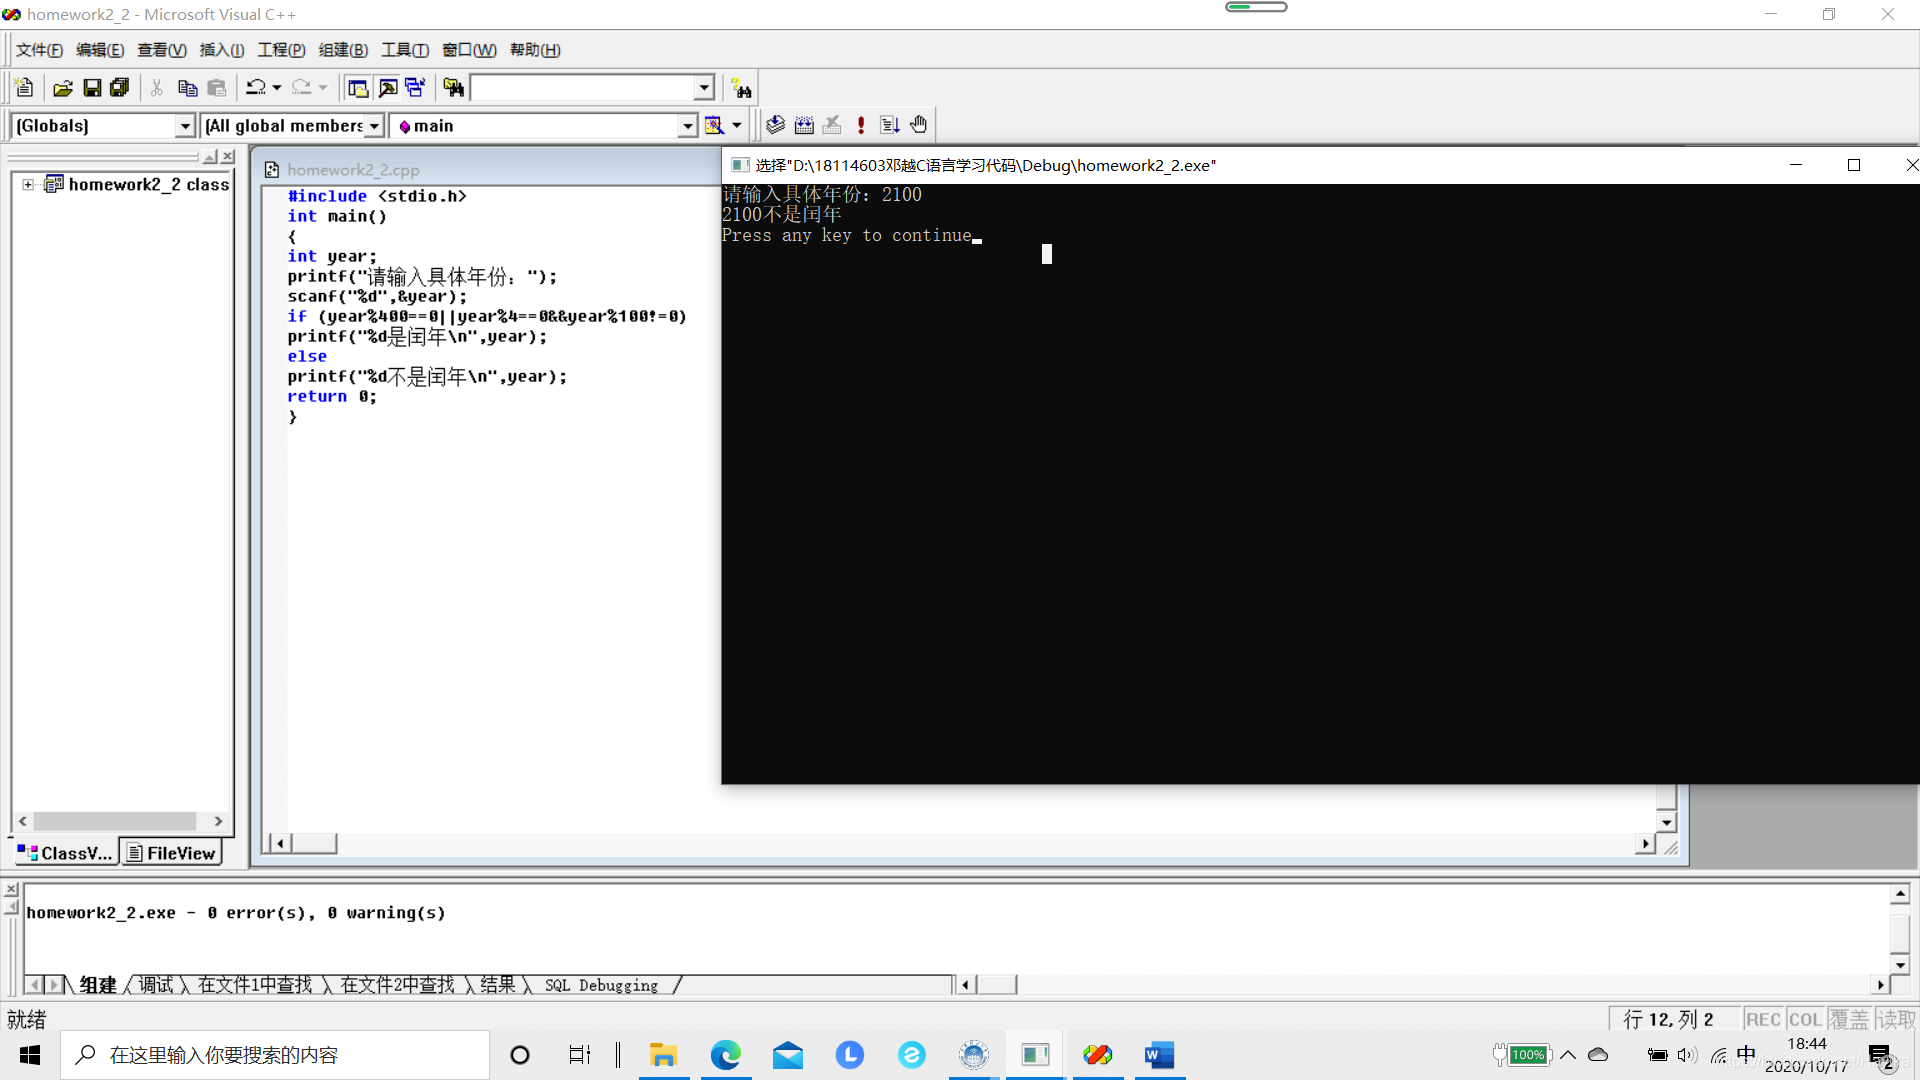Open the main function dropdown arrow

688,126
